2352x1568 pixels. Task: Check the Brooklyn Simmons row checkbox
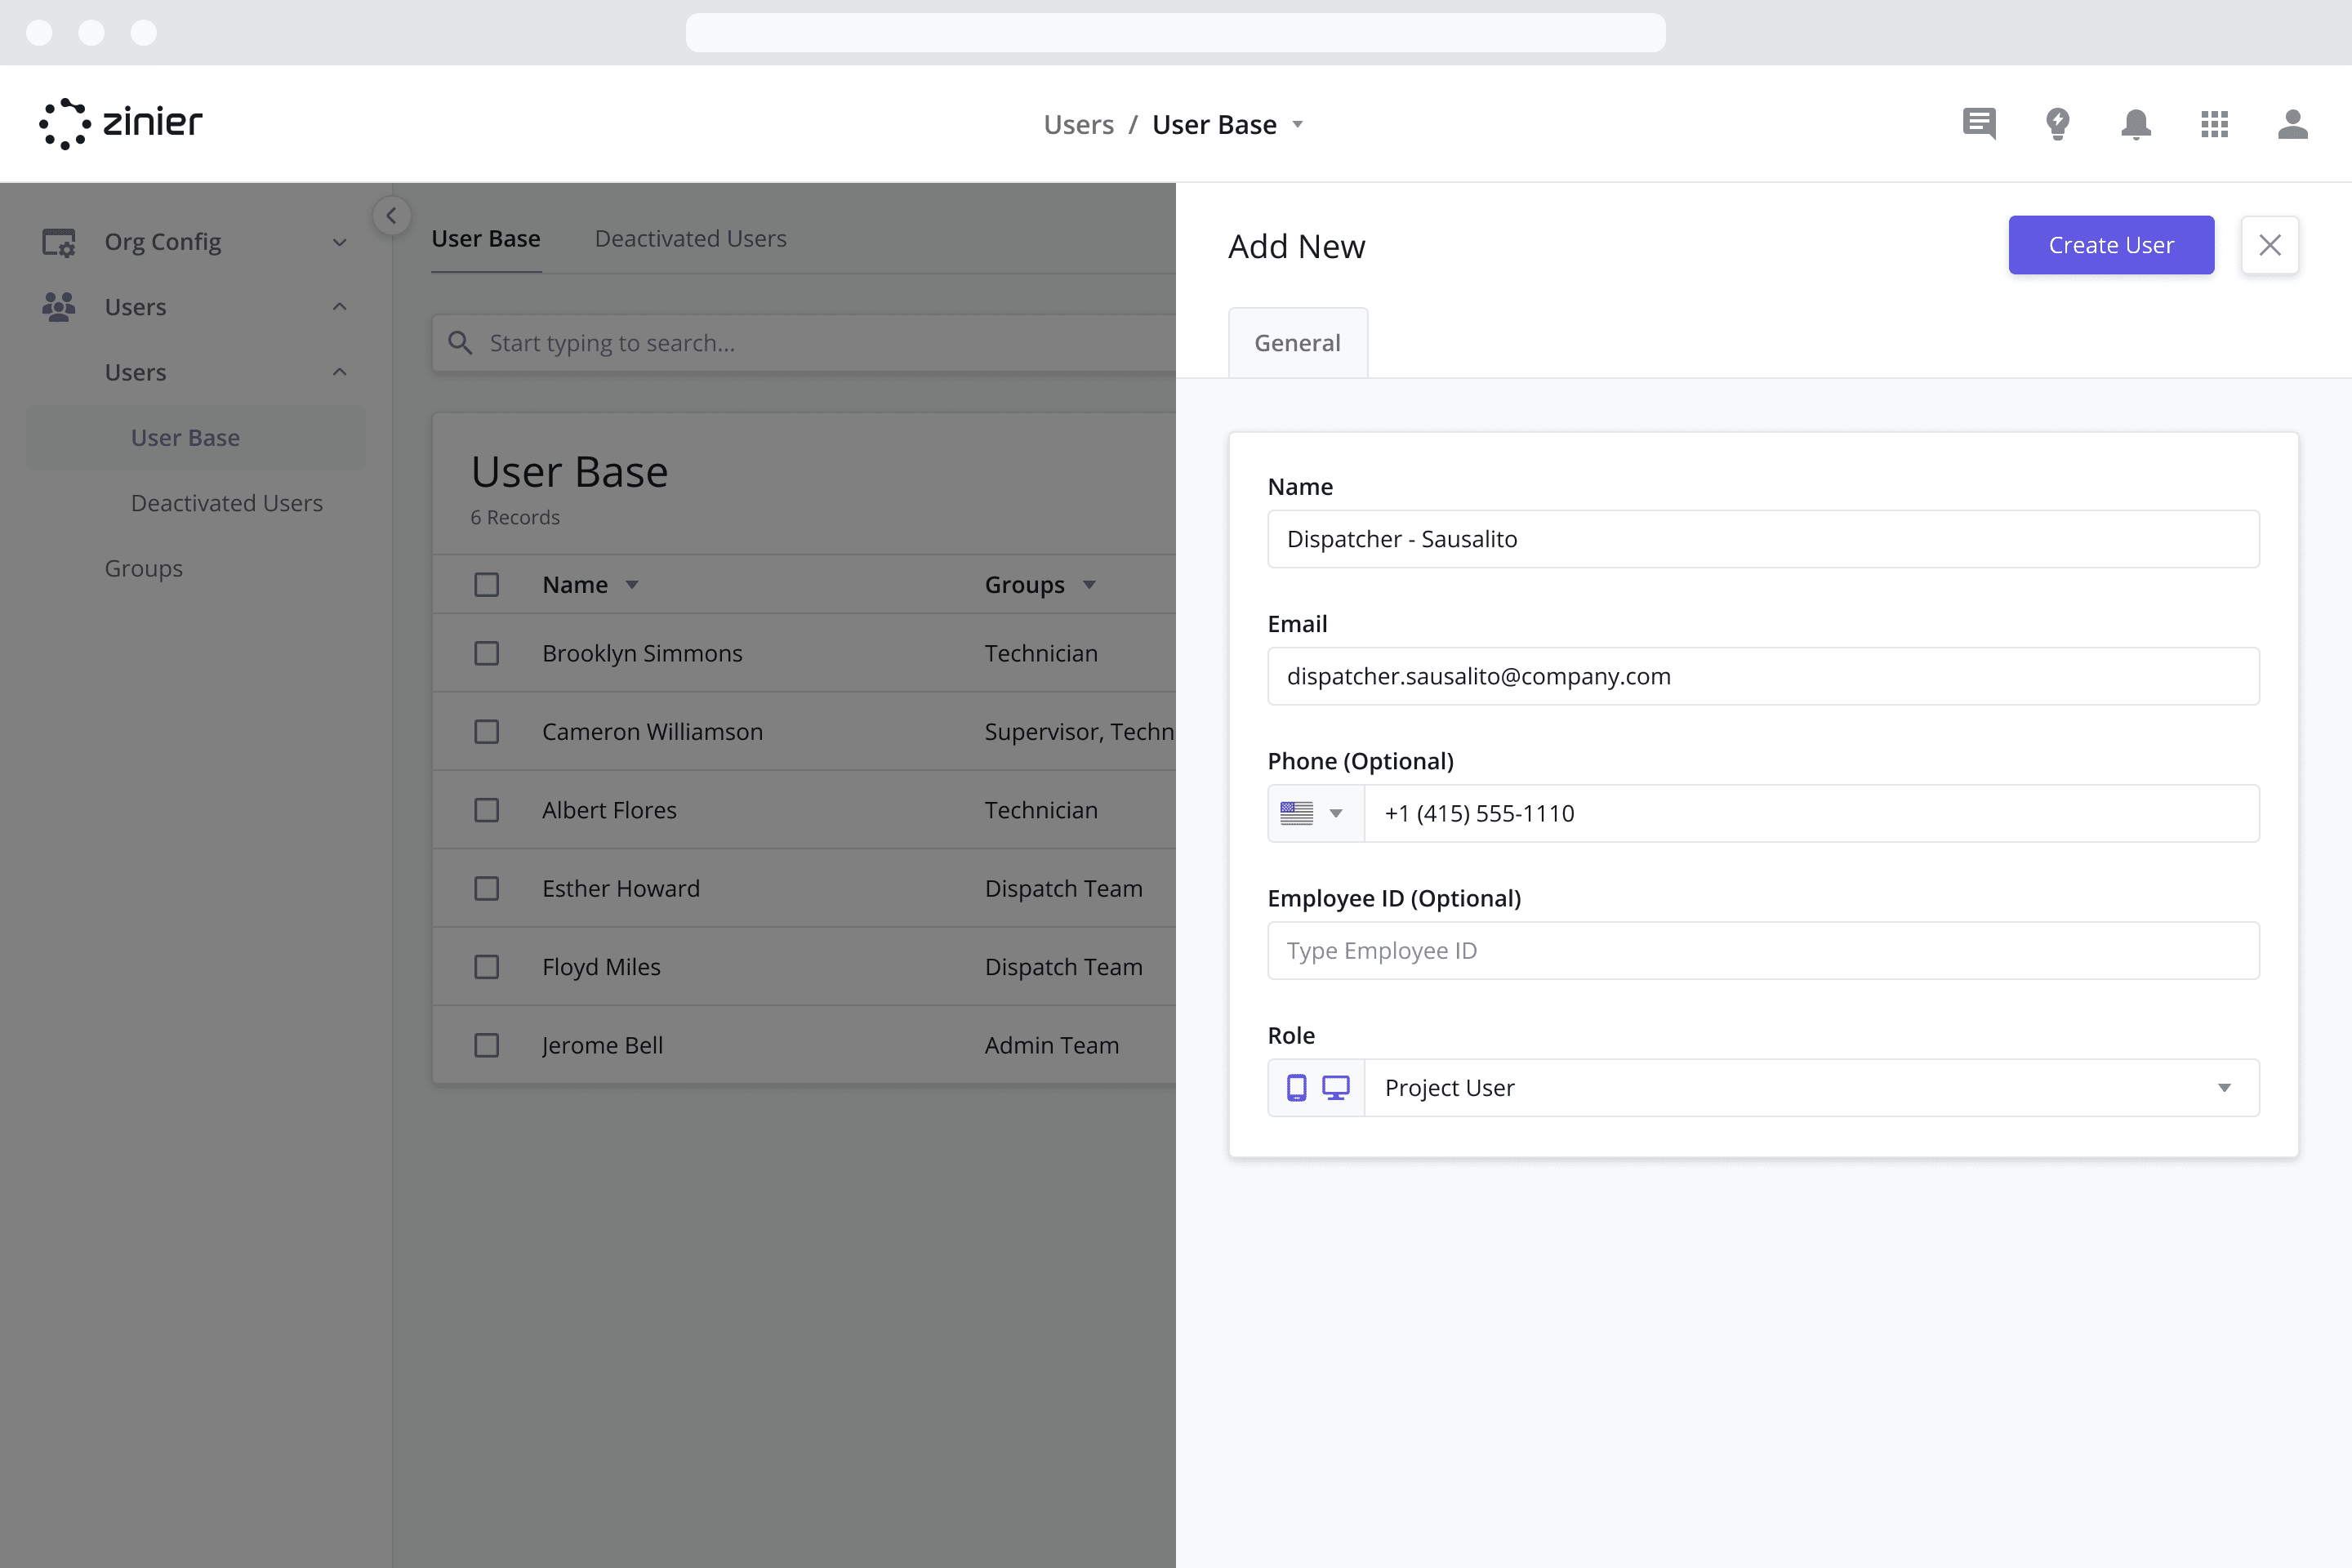(x=486, y=653)
